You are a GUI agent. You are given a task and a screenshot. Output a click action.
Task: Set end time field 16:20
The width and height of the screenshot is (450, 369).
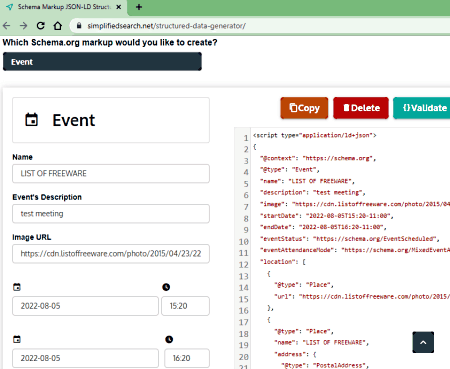187,358
